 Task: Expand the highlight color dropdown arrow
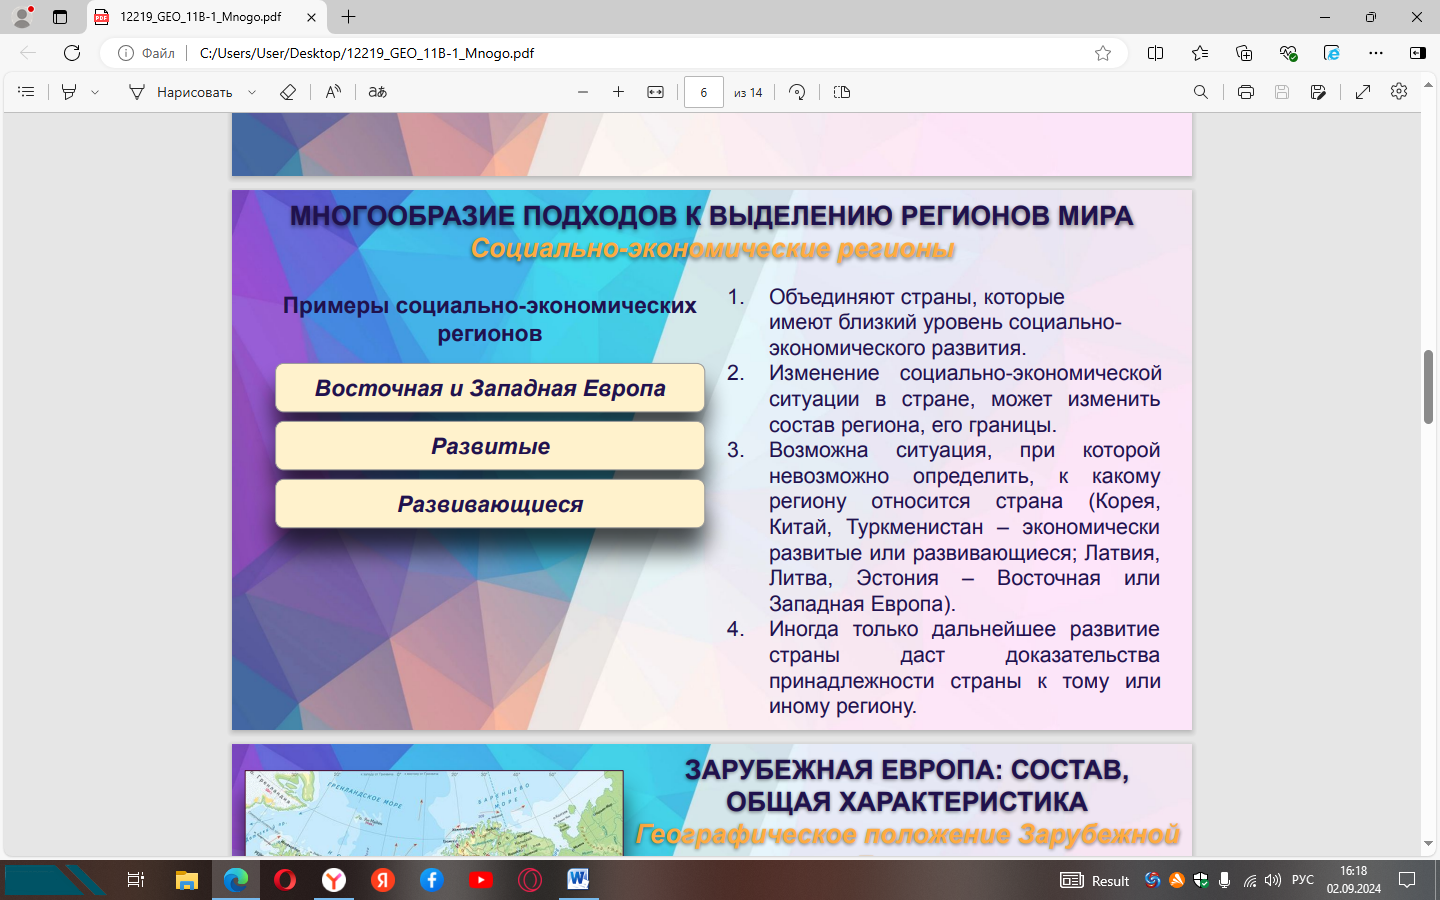95,92
